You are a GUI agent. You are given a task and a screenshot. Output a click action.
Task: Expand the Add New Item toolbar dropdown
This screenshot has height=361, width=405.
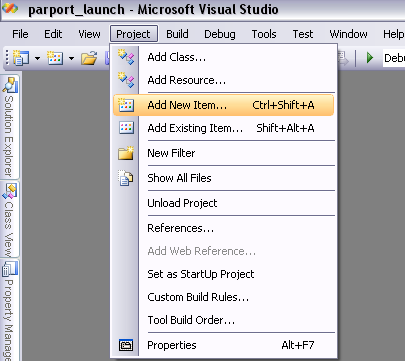coord(71,58)
